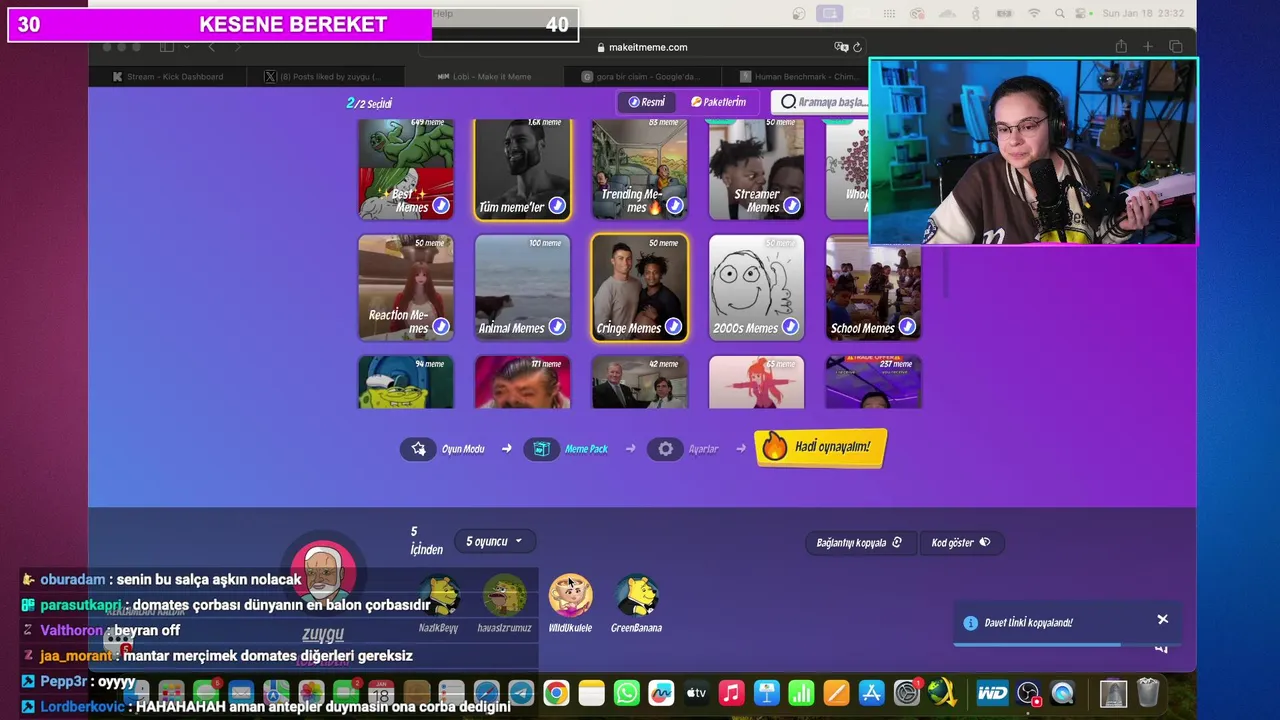Viewport: 1280px width, 720px height.
Task: Toggle the browser sidebar icon
Action: point(167,47)
